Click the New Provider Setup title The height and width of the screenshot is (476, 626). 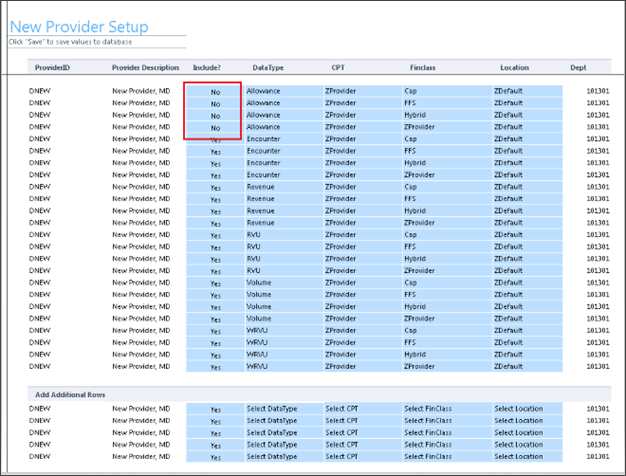79,27
